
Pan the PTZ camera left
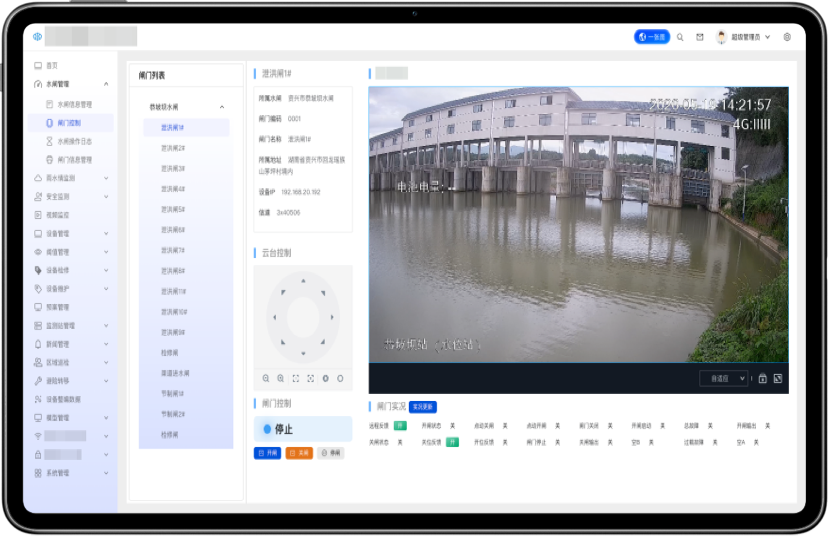pos(275,317)
